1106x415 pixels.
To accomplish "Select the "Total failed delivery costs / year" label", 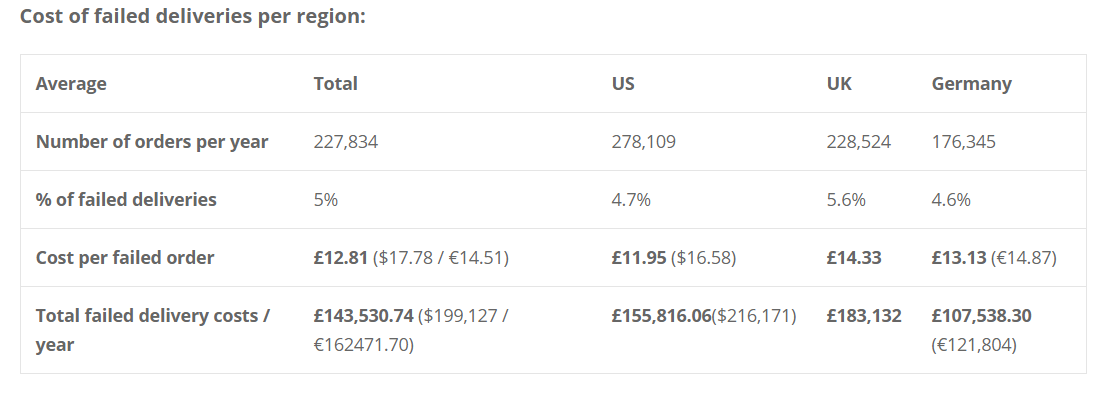I will (153, 330).
